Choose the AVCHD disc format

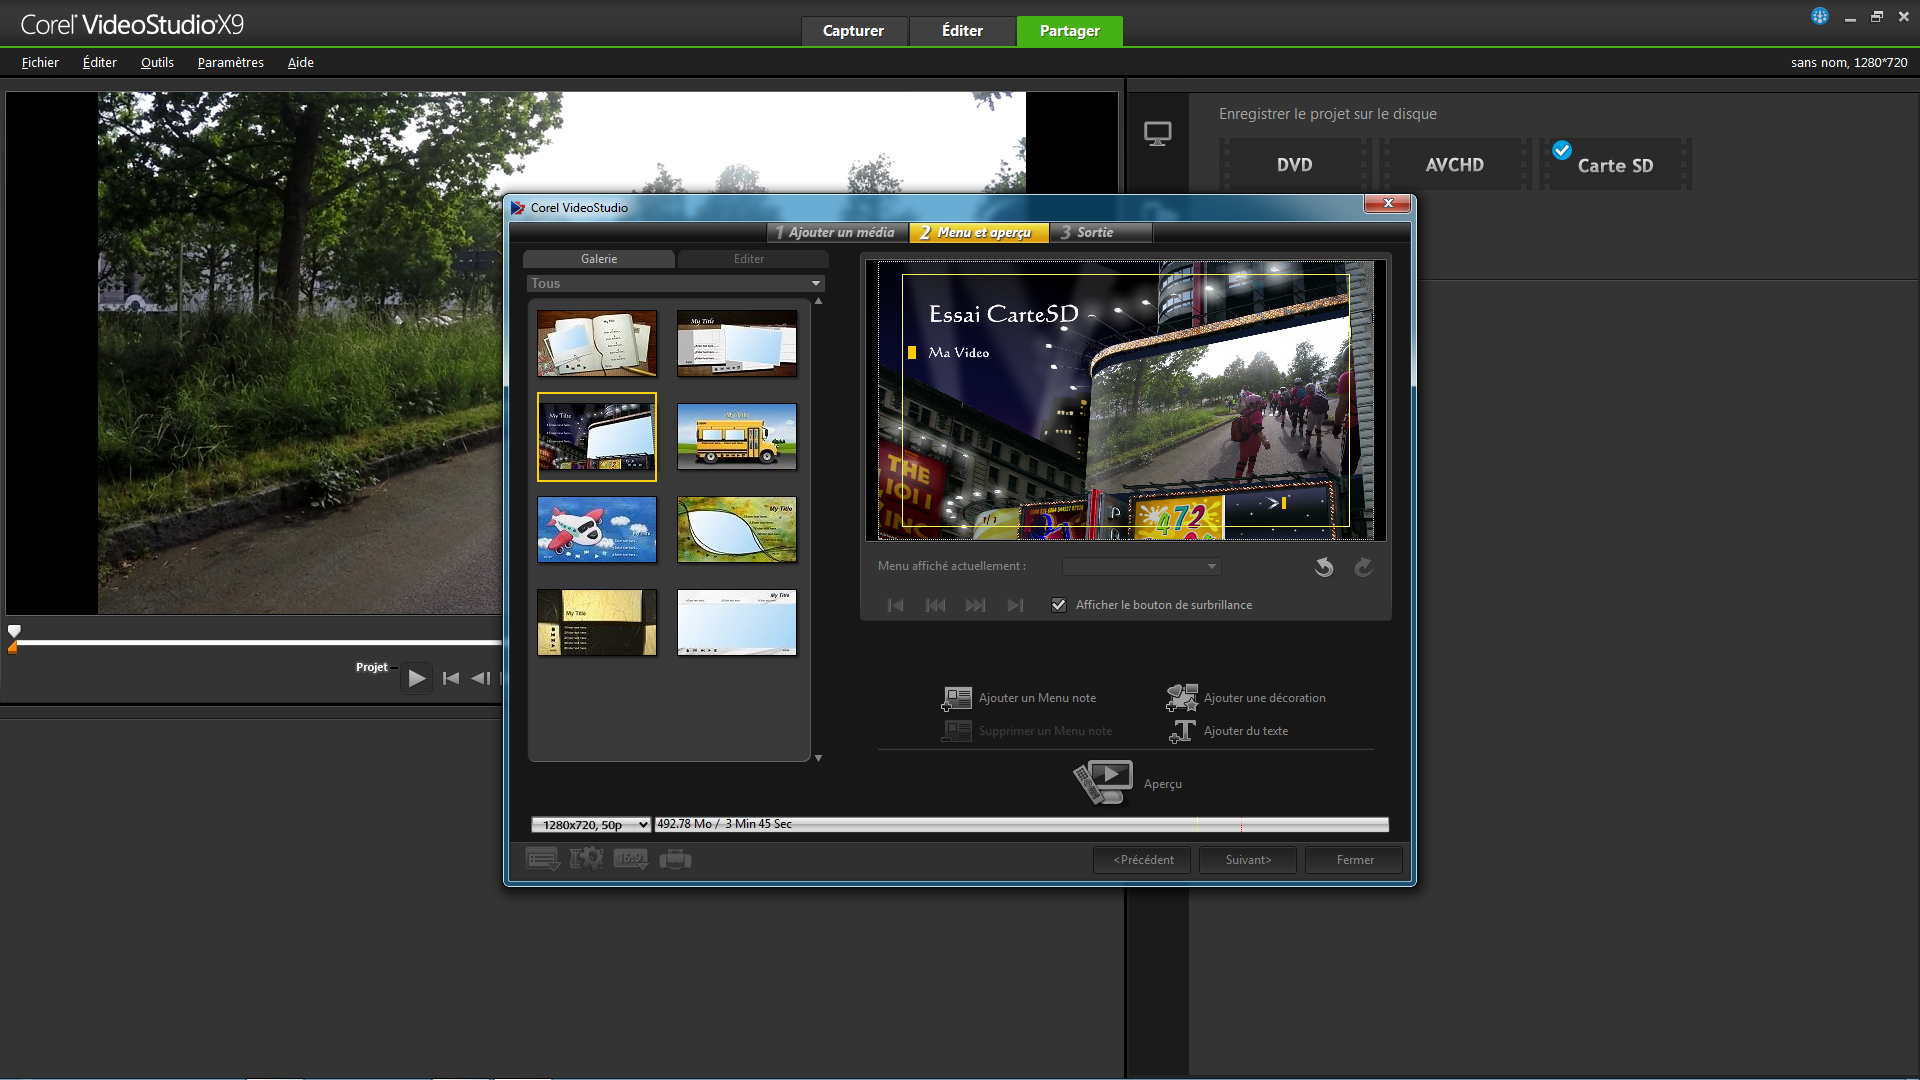(x=1455, y=165)
